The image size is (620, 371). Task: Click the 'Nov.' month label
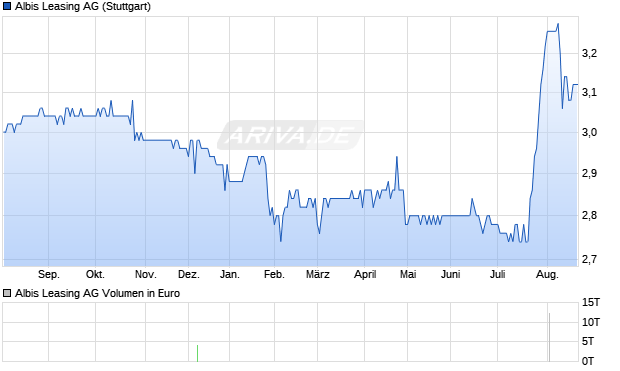[x=146, y=274]
